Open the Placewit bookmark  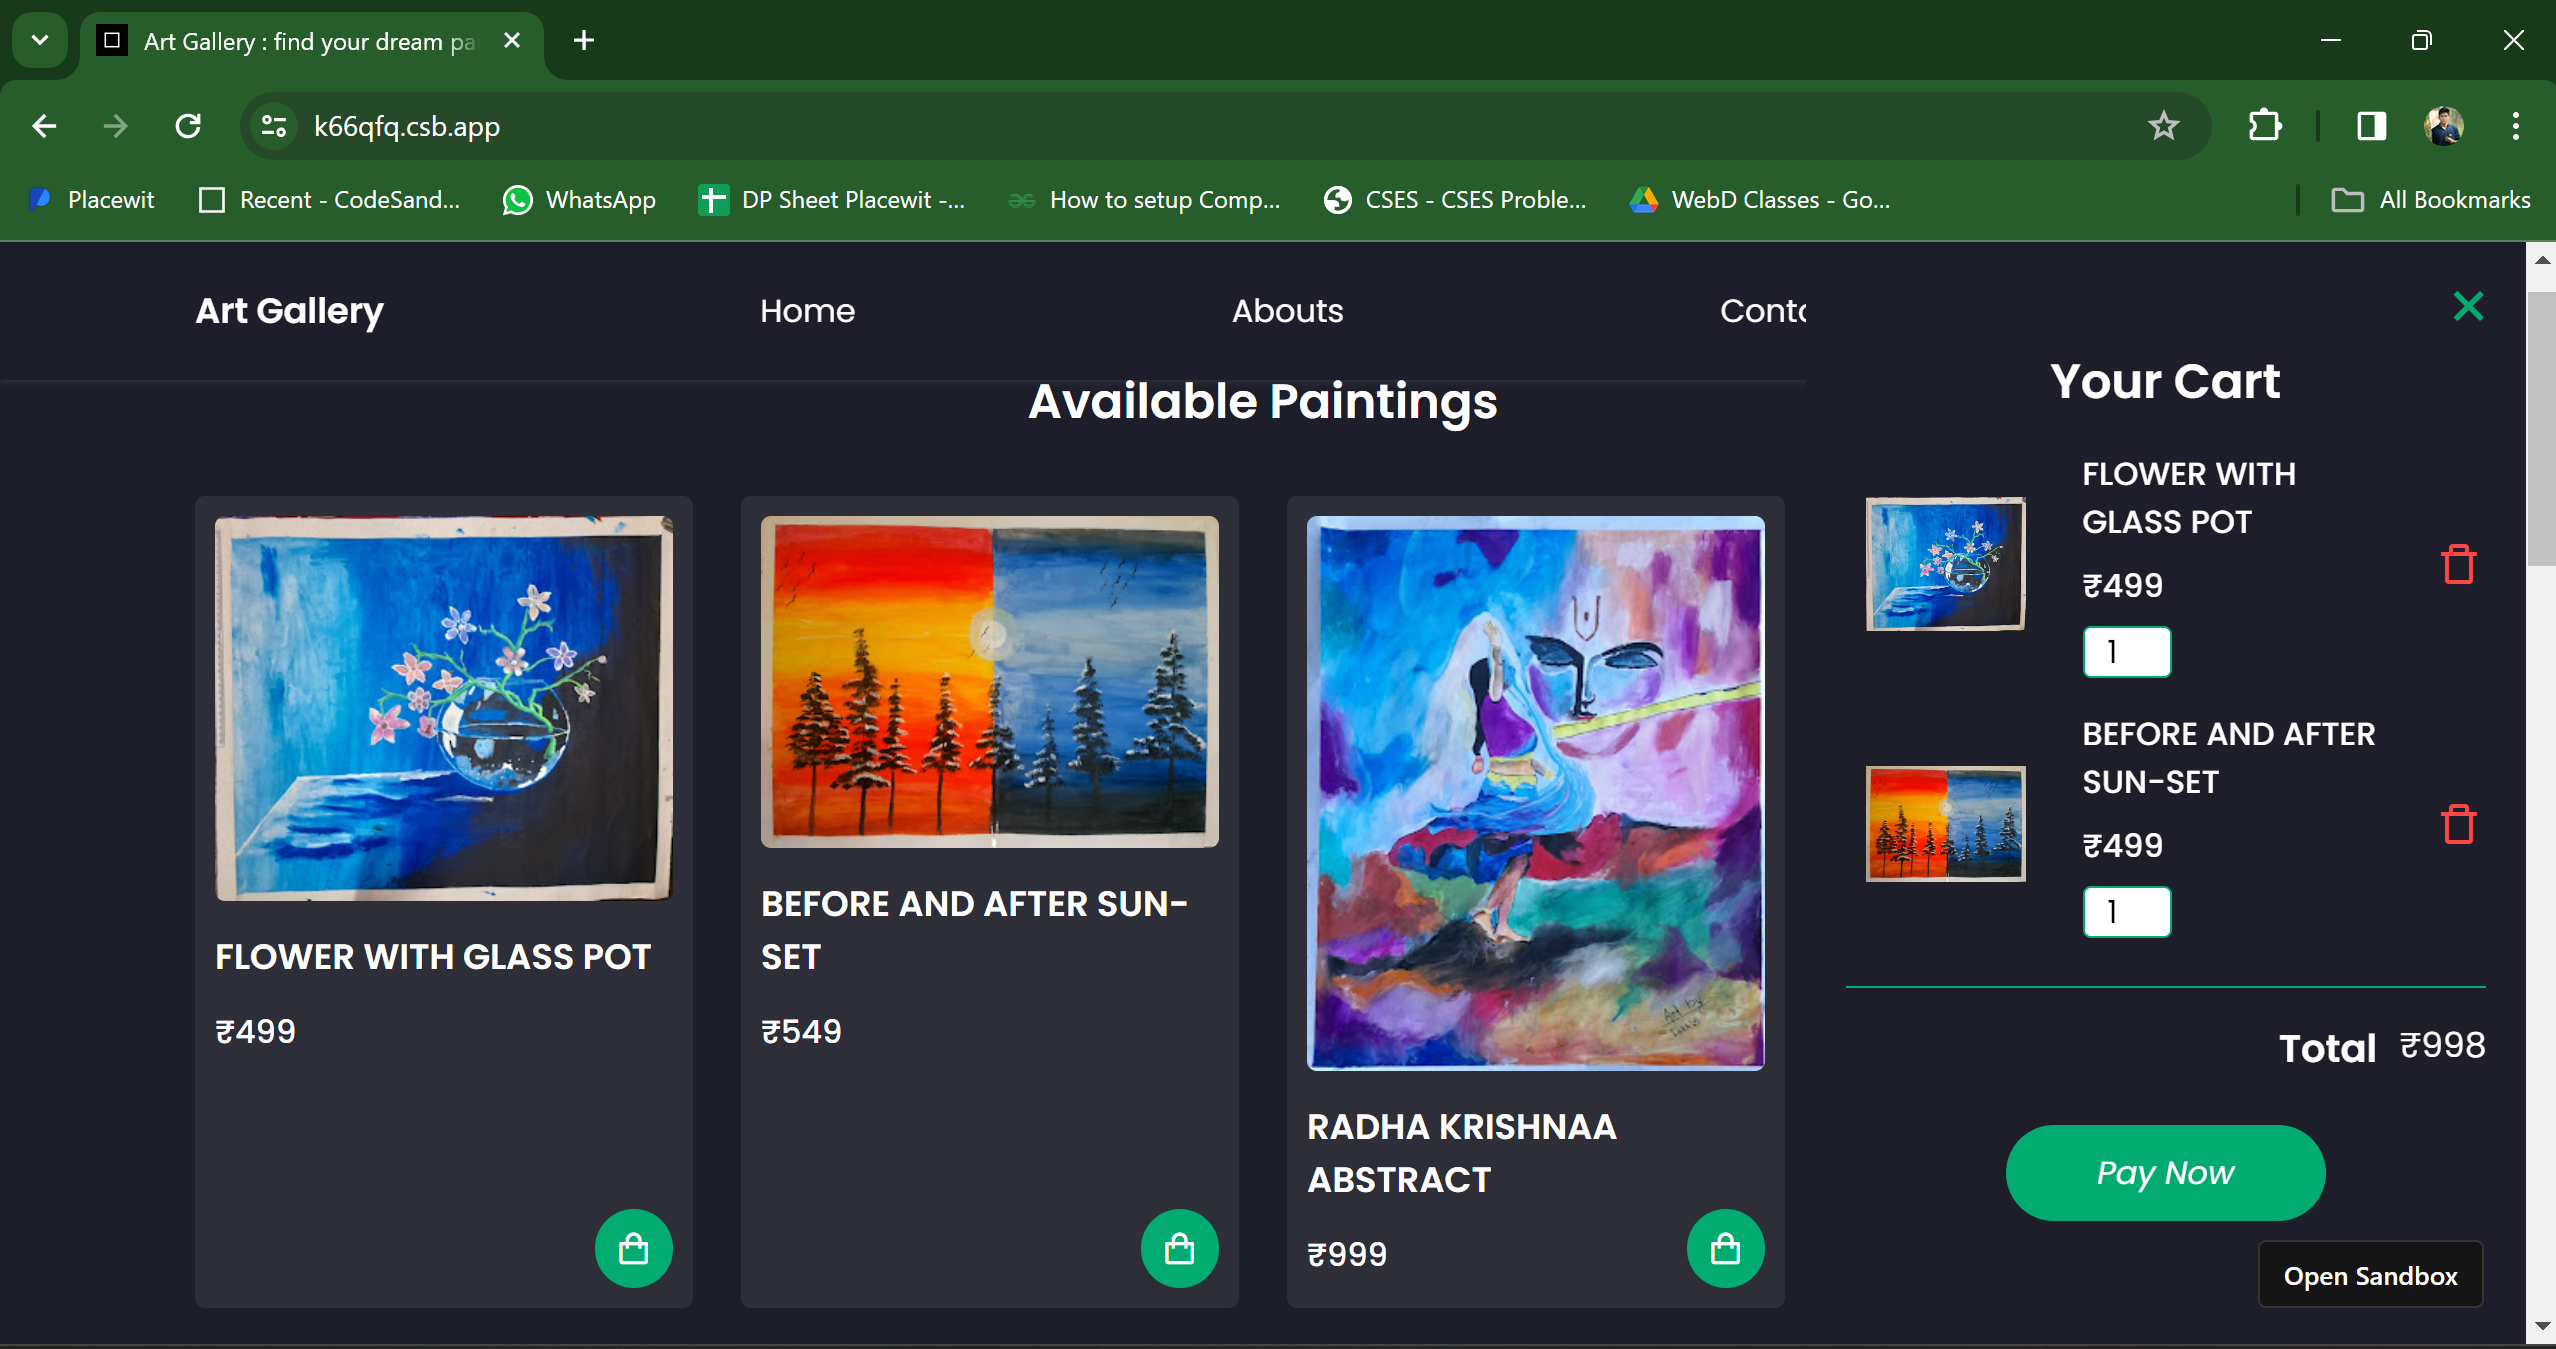92,200
